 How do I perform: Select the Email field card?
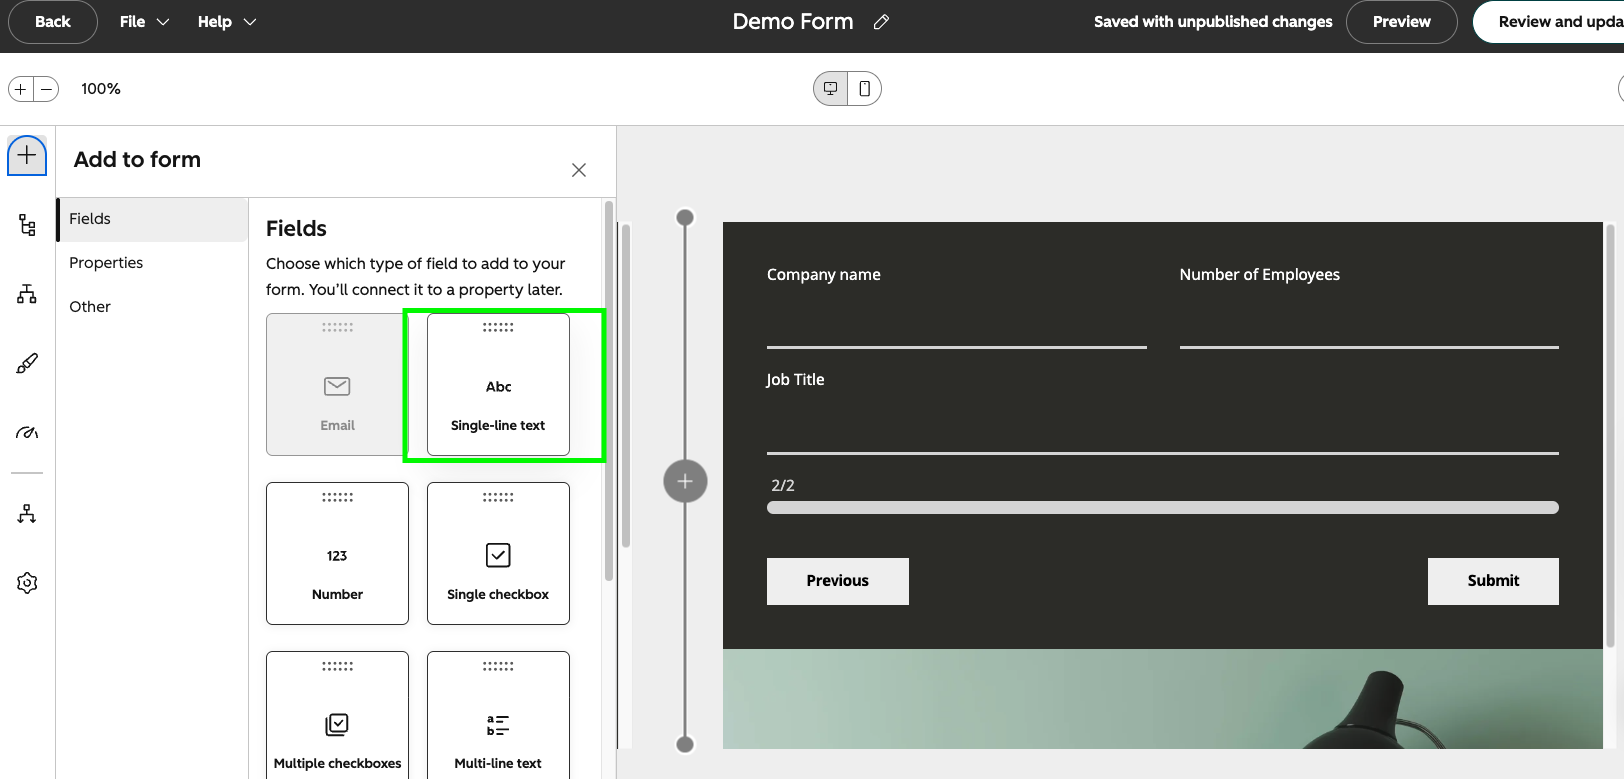pyautogui.click(x=337, y=385)
